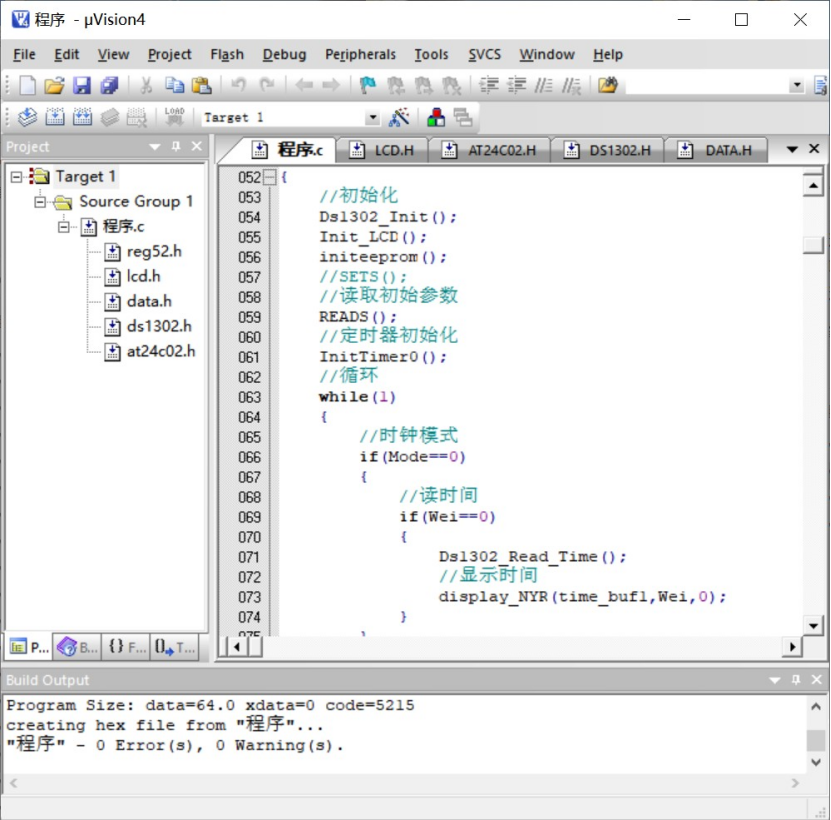Rebuild all target files icon
Screen dimensions: 831x820
click(x=82, y=117)
